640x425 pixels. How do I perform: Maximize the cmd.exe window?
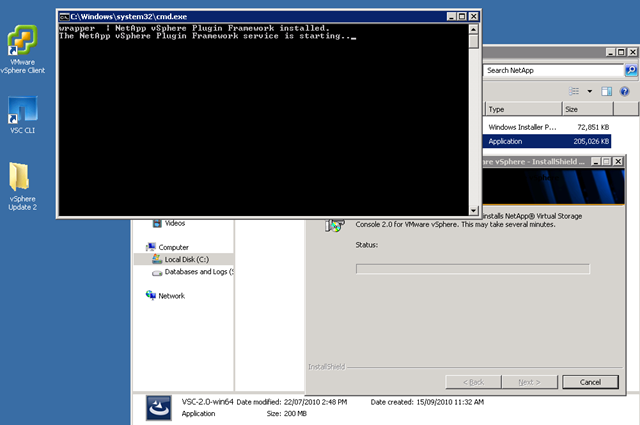point(462,17)
